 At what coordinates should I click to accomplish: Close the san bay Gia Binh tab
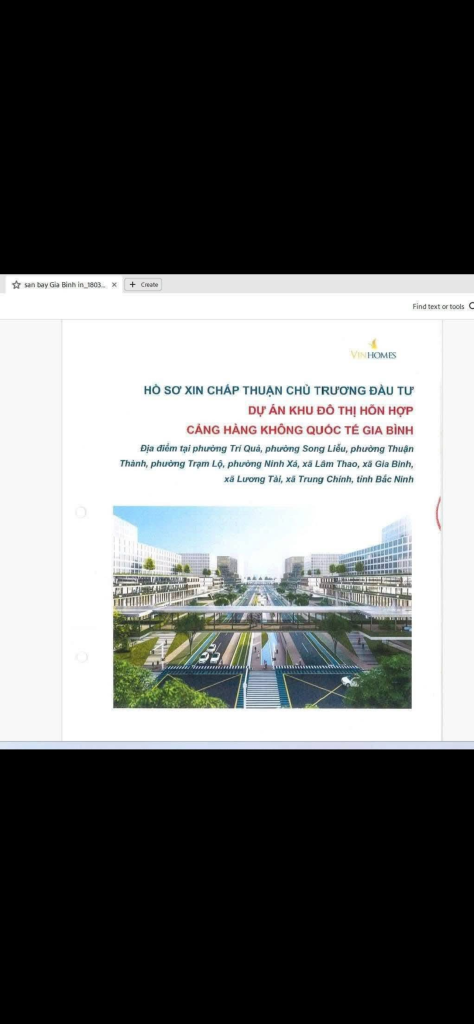click(x=114, y=285)
